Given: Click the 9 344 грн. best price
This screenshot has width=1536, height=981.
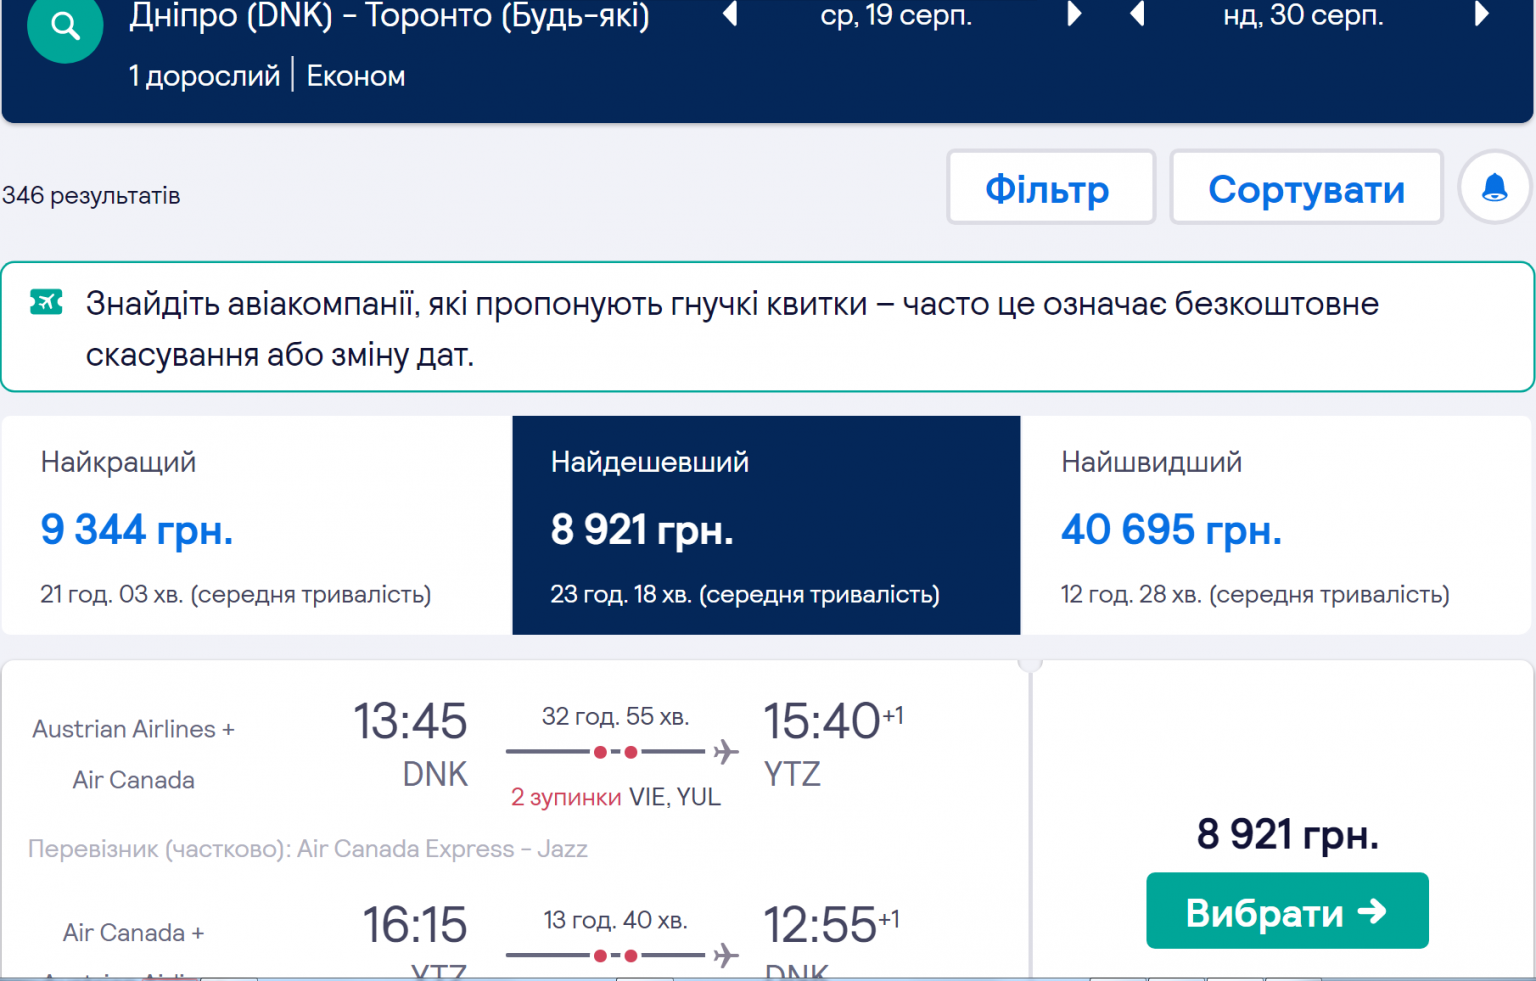Looking at the screenshot, I should coord(137,529).
